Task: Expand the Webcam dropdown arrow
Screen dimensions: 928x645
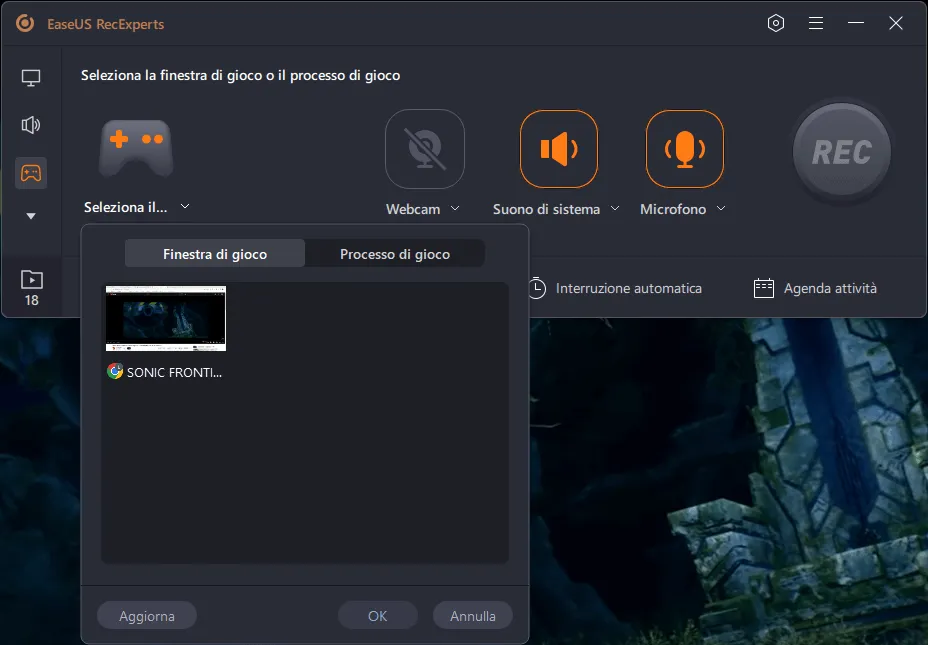Action: tap(455, 209)
